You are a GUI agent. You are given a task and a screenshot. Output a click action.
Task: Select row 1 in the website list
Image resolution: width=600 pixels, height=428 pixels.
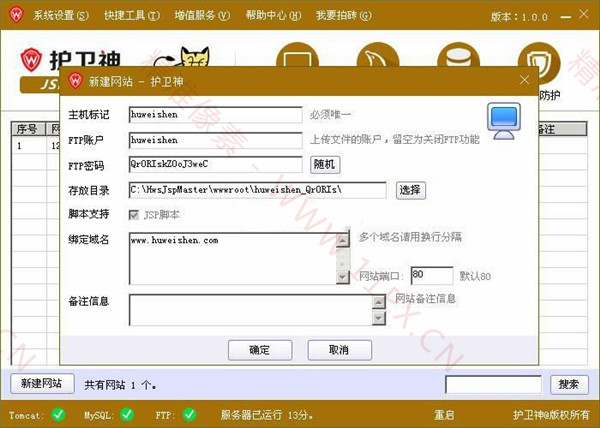36,146
